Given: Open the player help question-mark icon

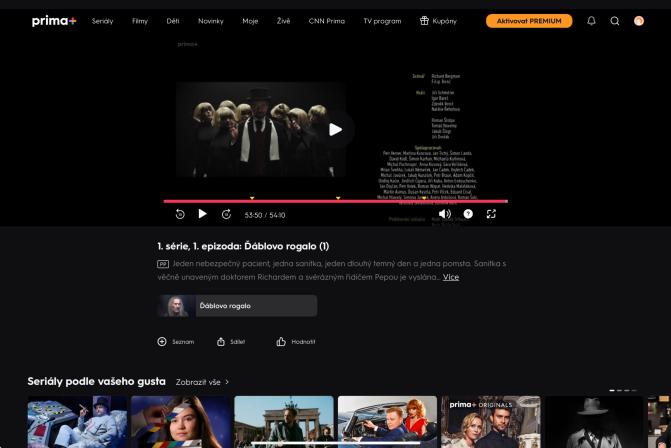Looking at the screenshot, I should click(x=468, y=214).
